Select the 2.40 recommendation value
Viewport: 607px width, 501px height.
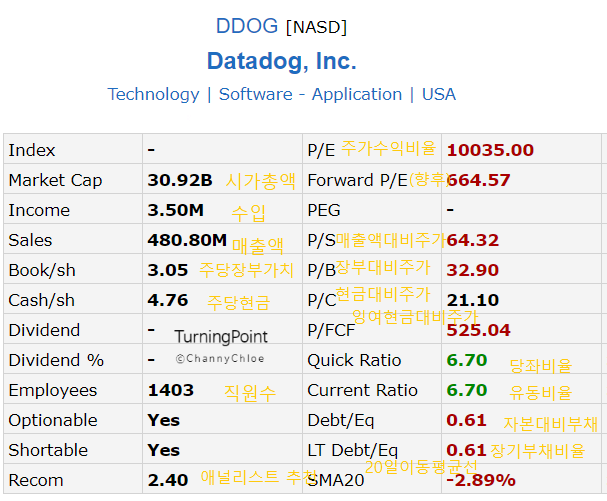pos(168,480)
